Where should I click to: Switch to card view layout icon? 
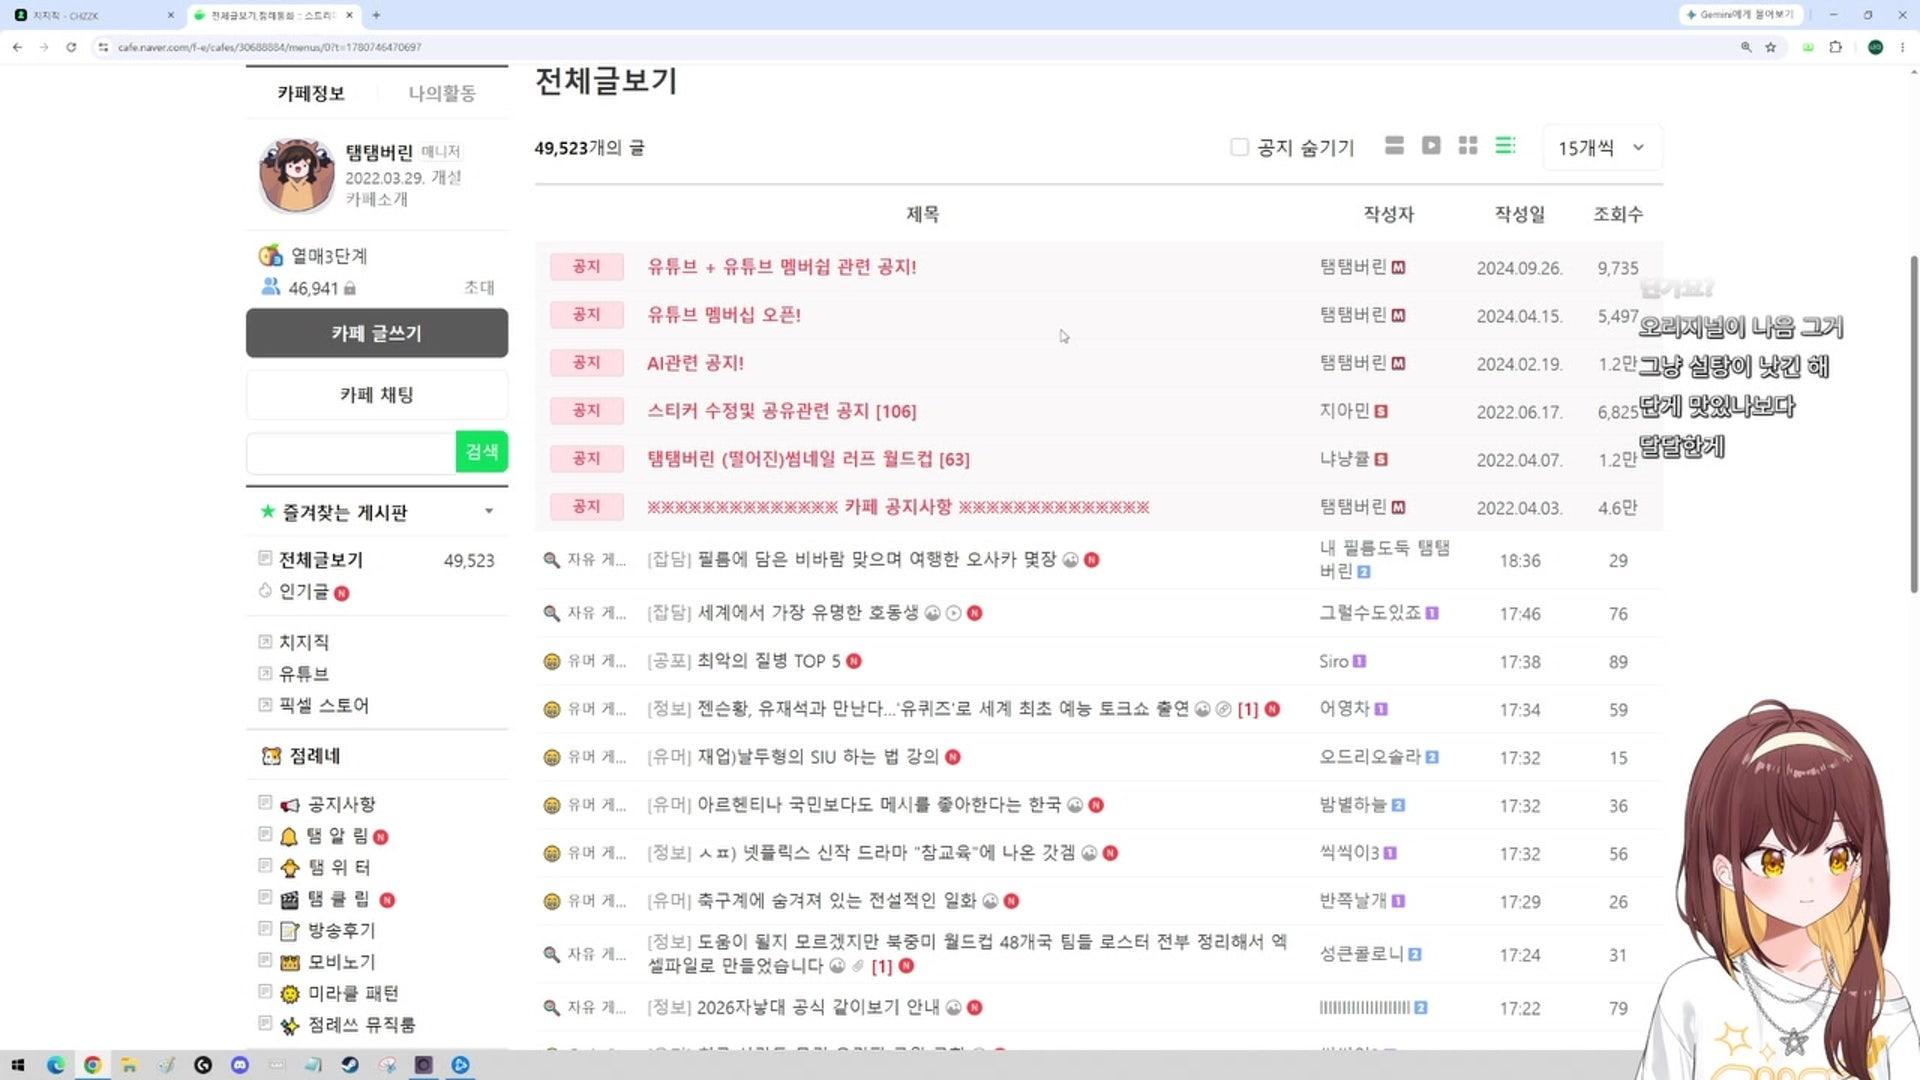tap(1394, 146)
